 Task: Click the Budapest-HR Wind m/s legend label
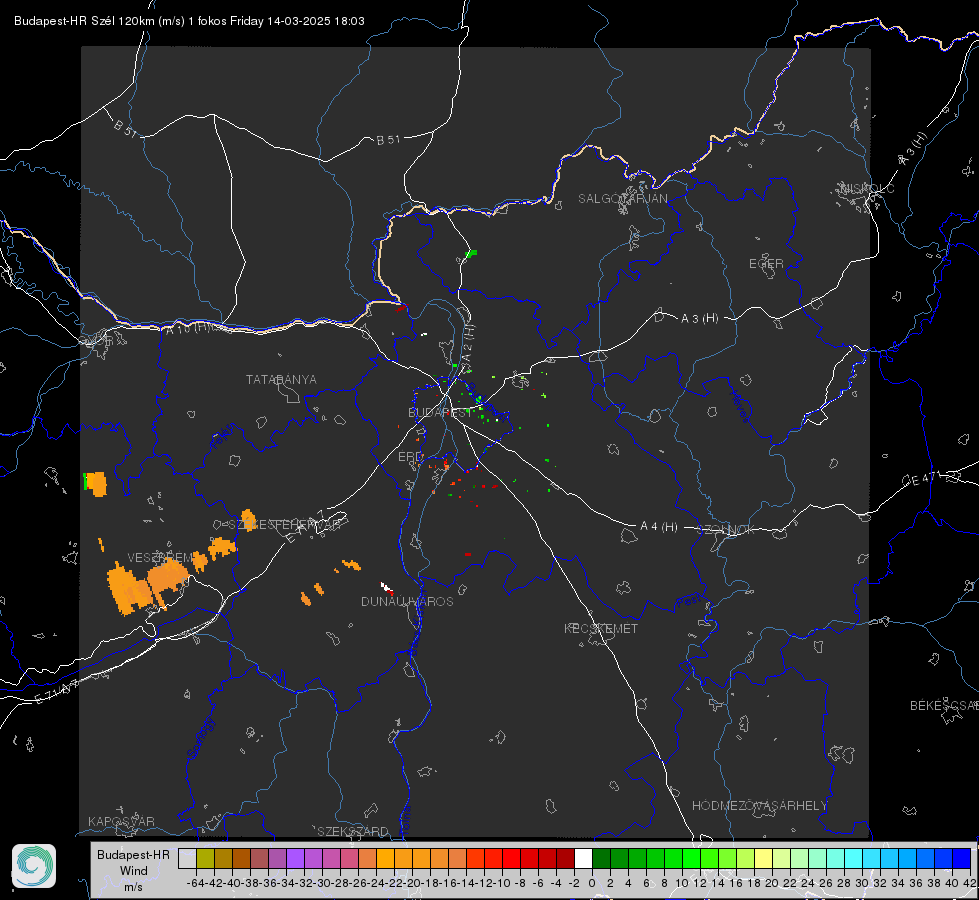tap(134, 870)
